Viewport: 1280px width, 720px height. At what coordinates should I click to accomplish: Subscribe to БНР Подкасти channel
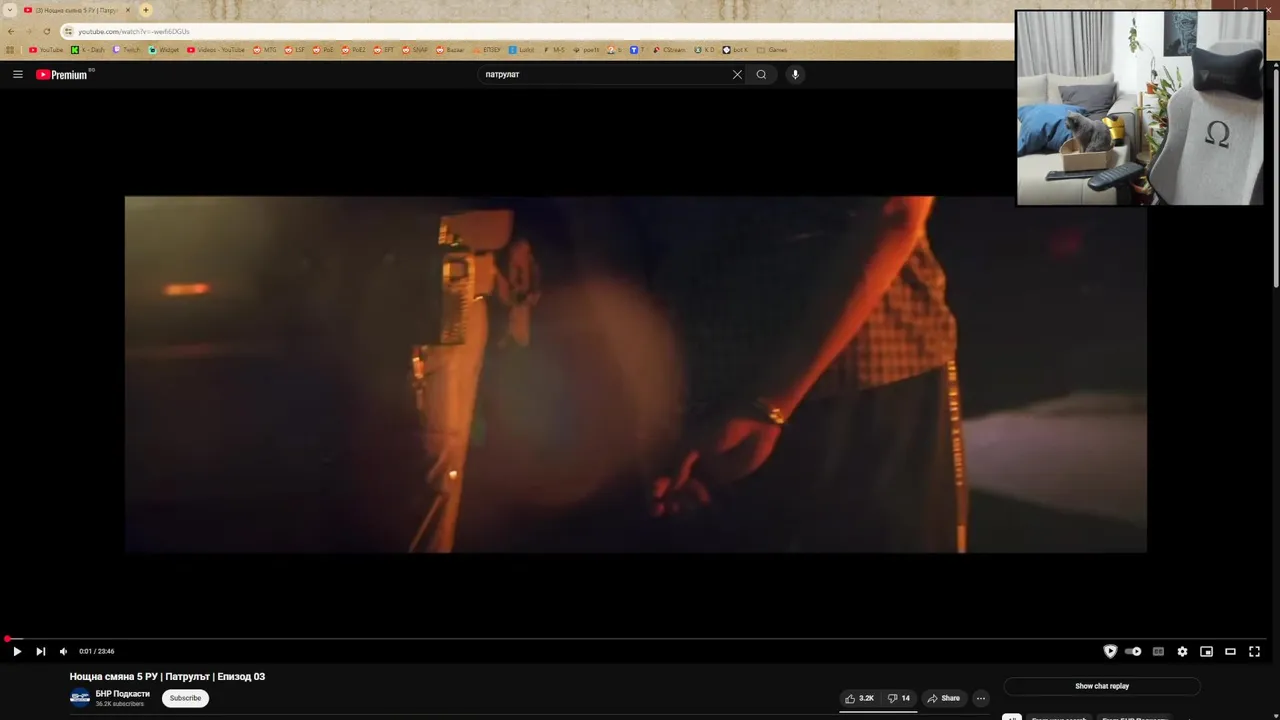pos(185,698)
